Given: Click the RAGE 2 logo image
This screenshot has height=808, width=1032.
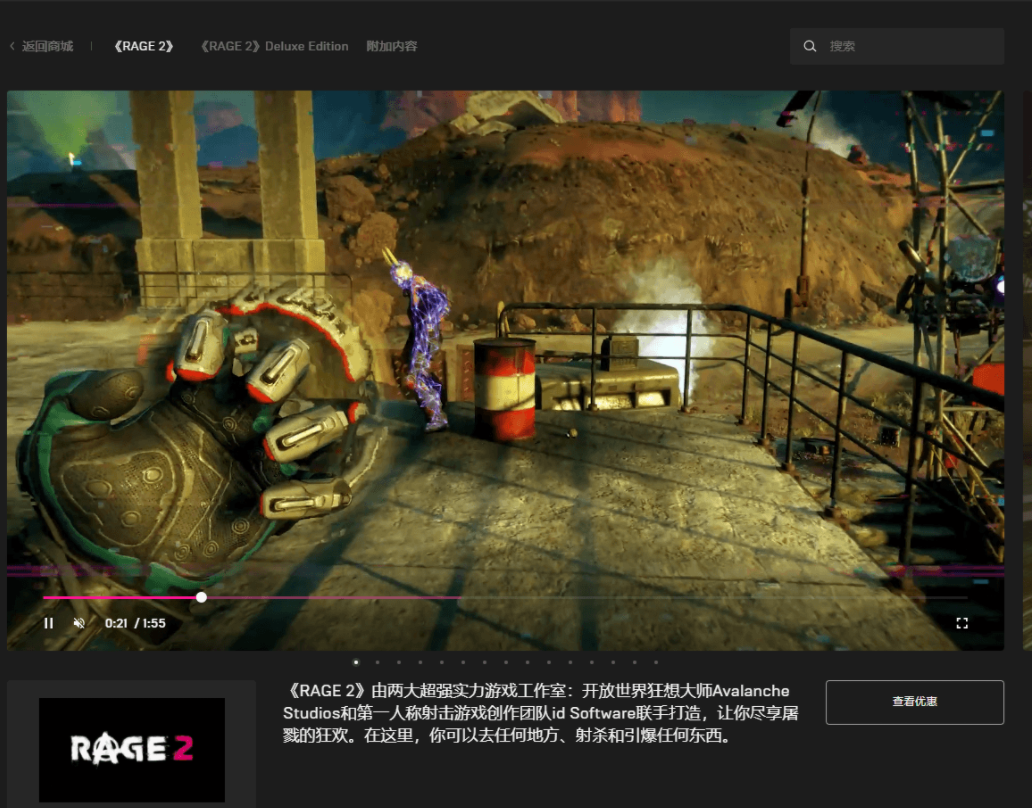Looking at the screenshot, I should pyautogui.click(x=131, y=749).
